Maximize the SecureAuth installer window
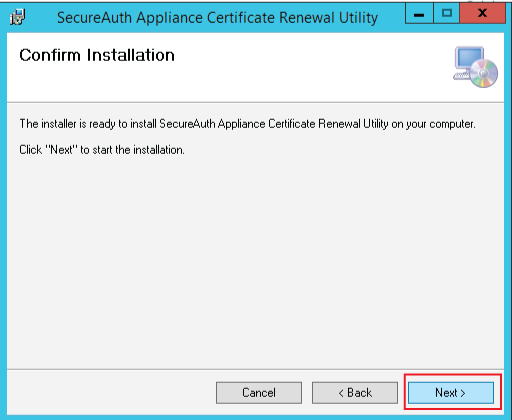 447,14
